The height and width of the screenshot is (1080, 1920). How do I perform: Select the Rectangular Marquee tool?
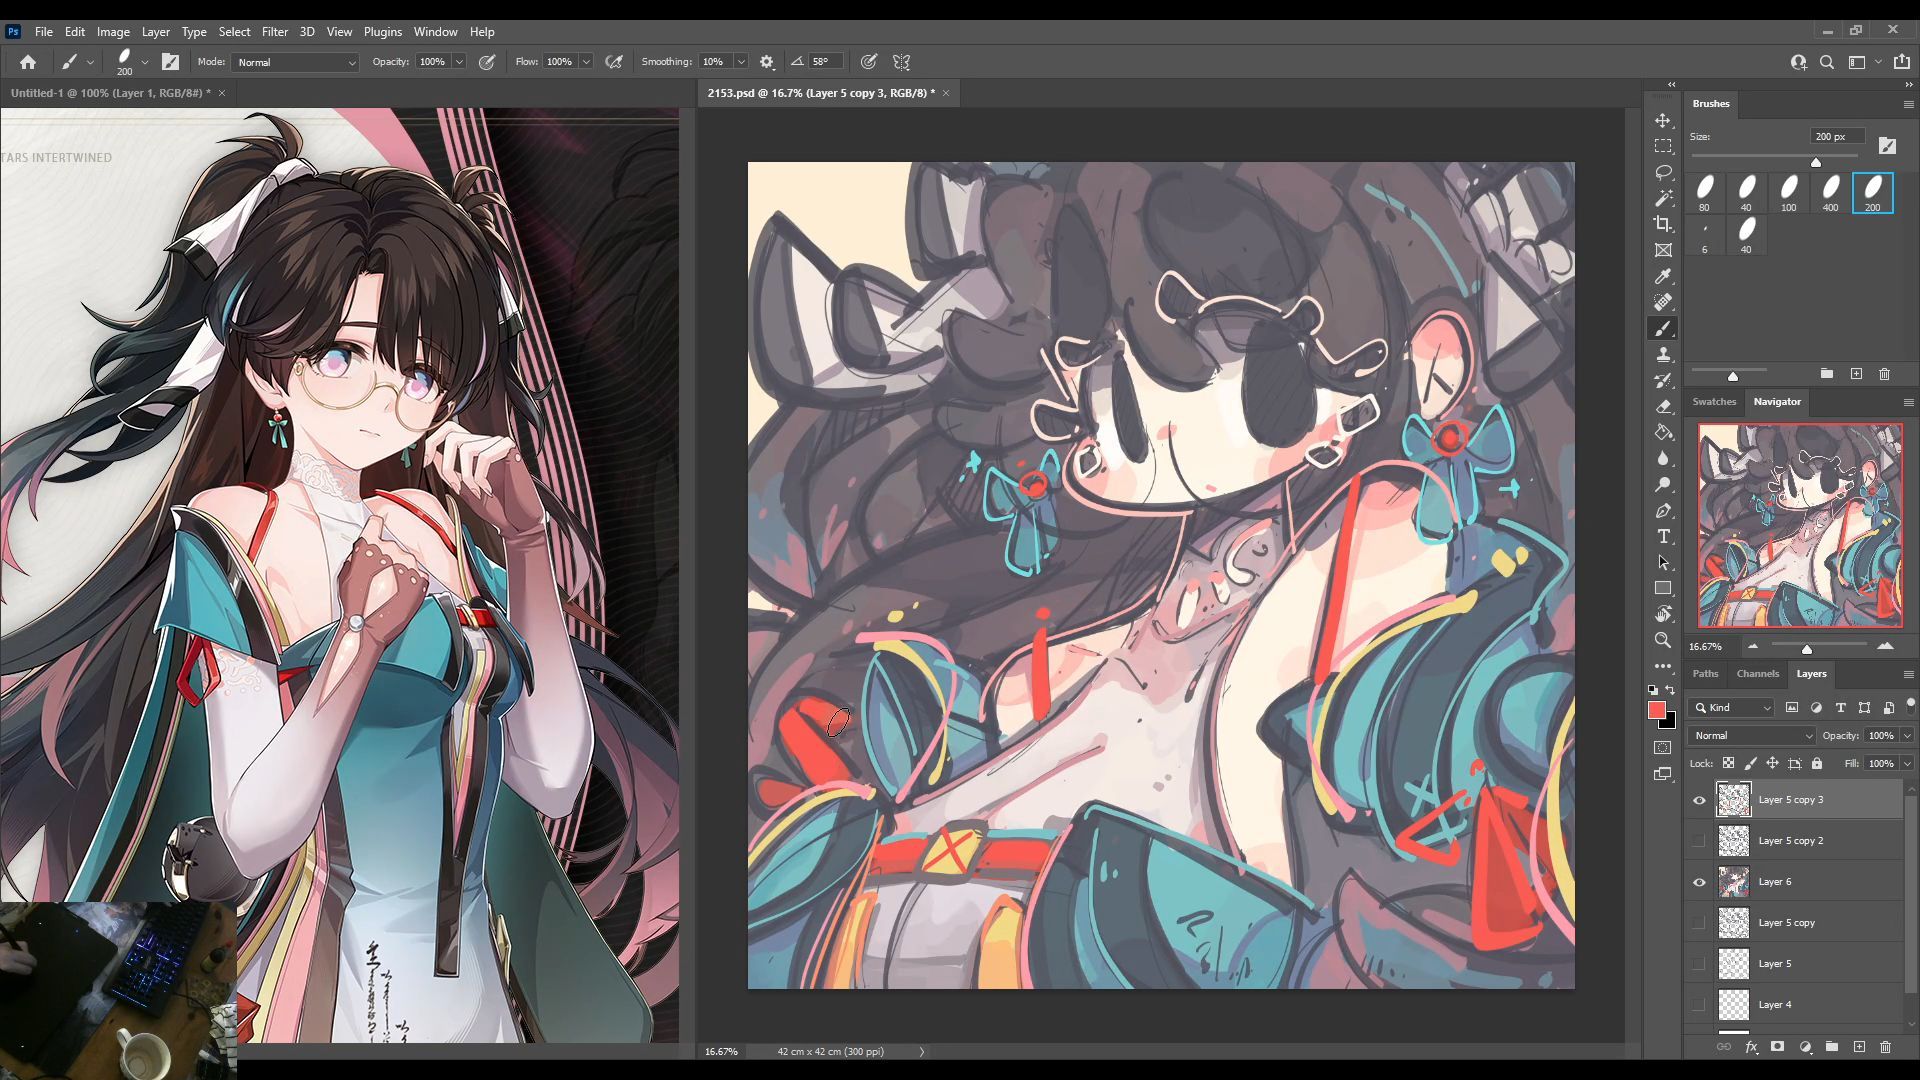[x=1663, y=146]
